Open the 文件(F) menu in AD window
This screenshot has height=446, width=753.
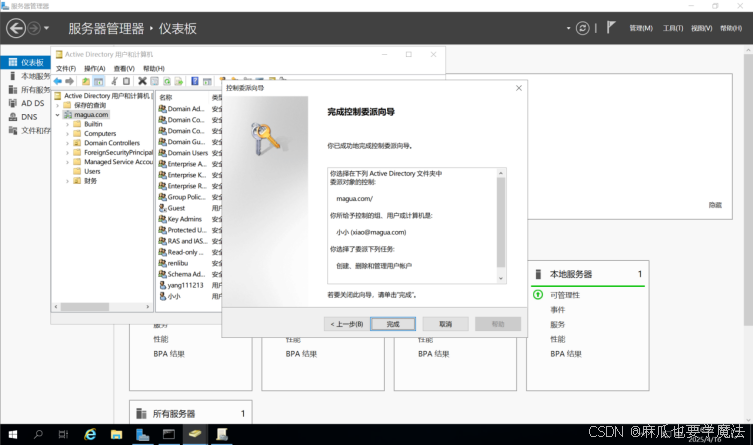click(66, 69)
